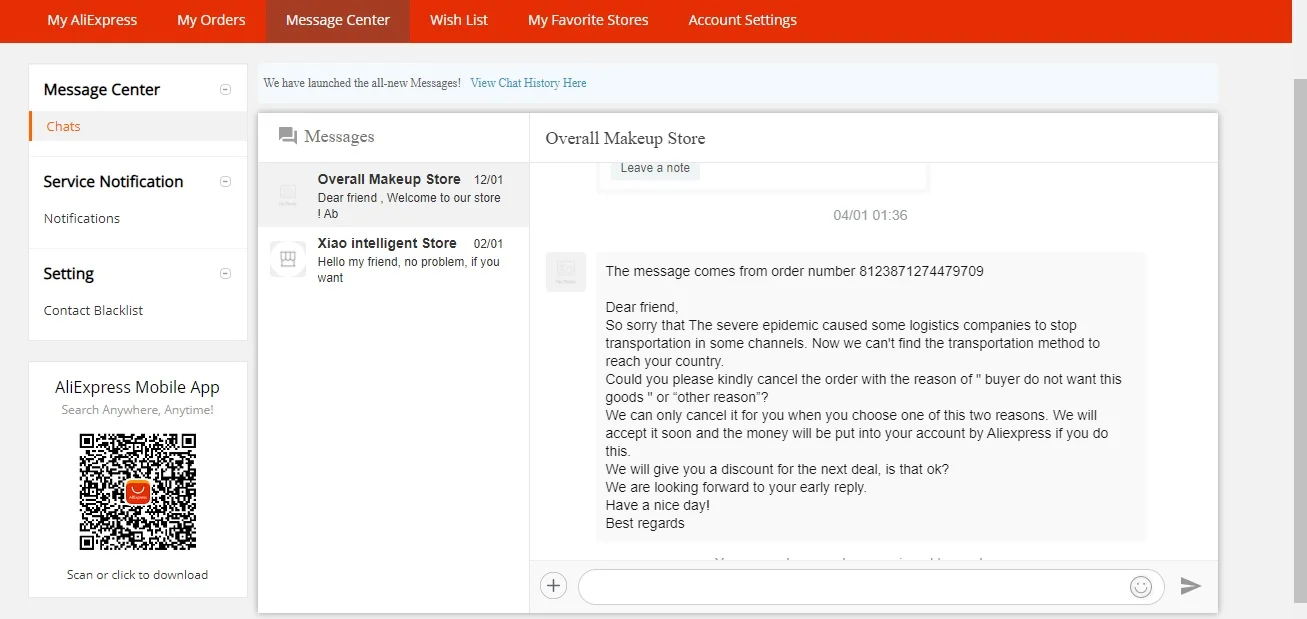Collapse the Setting sidebar section

[225, 273]
